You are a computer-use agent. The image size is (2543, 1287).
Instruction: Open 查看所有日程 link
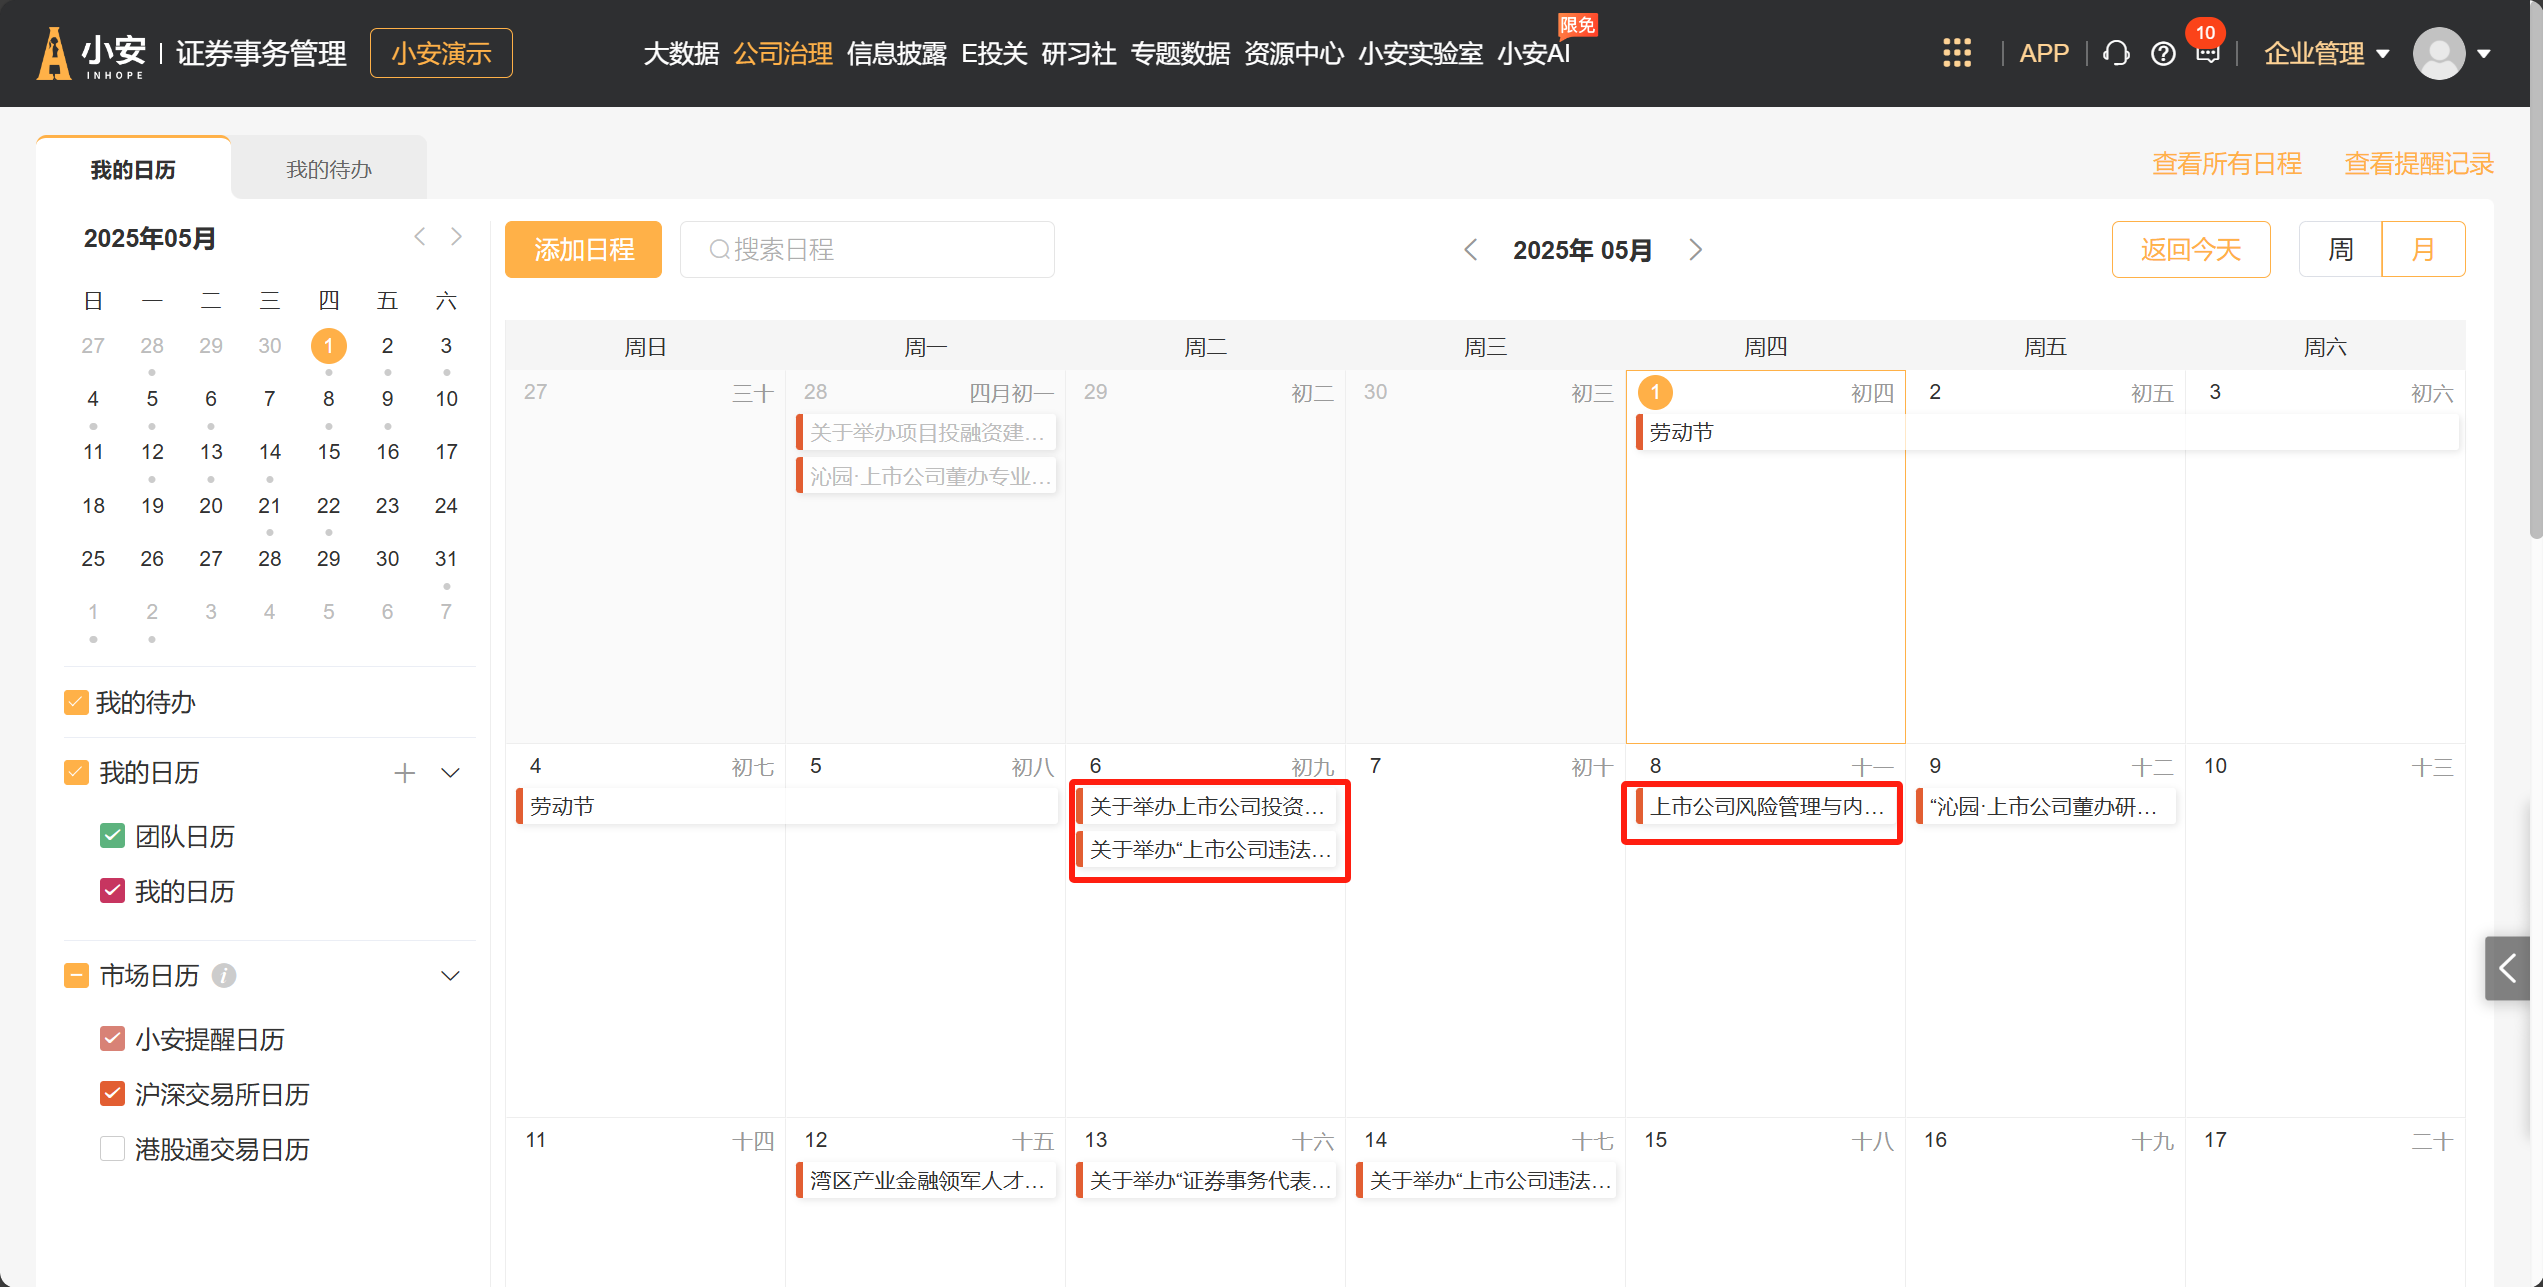point(2227,164)
